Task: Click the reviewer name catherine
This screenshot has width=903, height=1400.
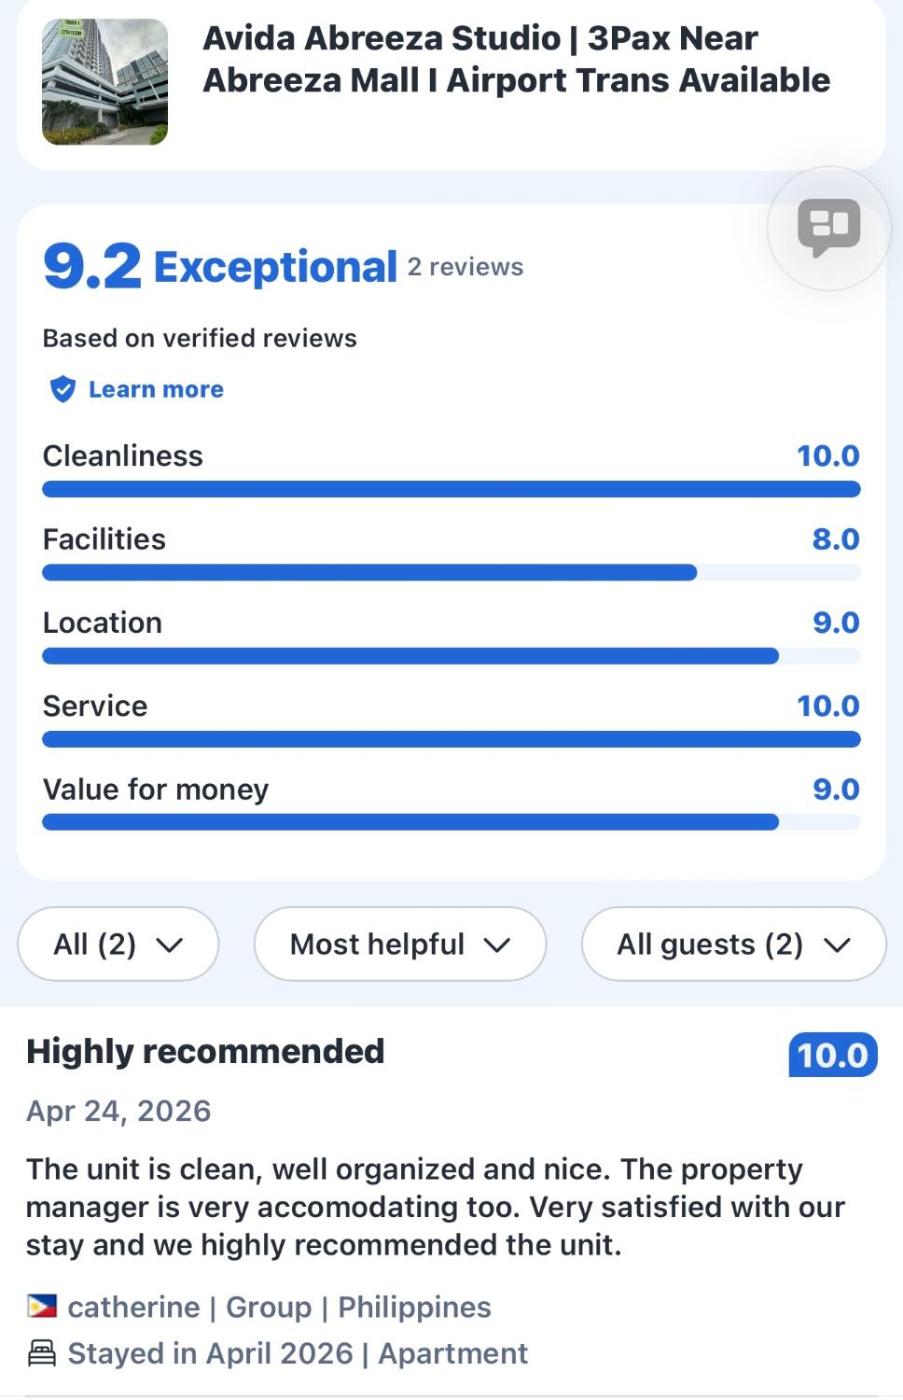Action: (x=134, y=1307)
